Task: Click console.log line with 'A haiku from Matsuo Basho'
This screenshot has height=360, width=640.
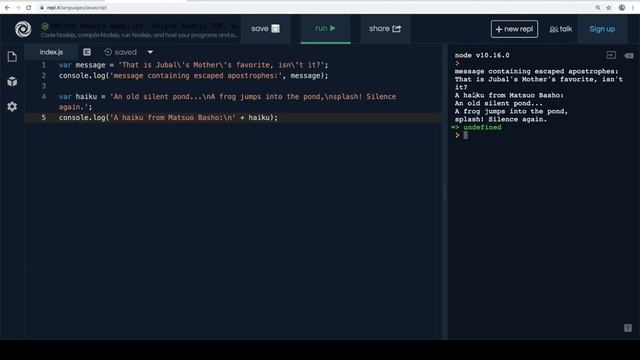Action: (168, 118)
